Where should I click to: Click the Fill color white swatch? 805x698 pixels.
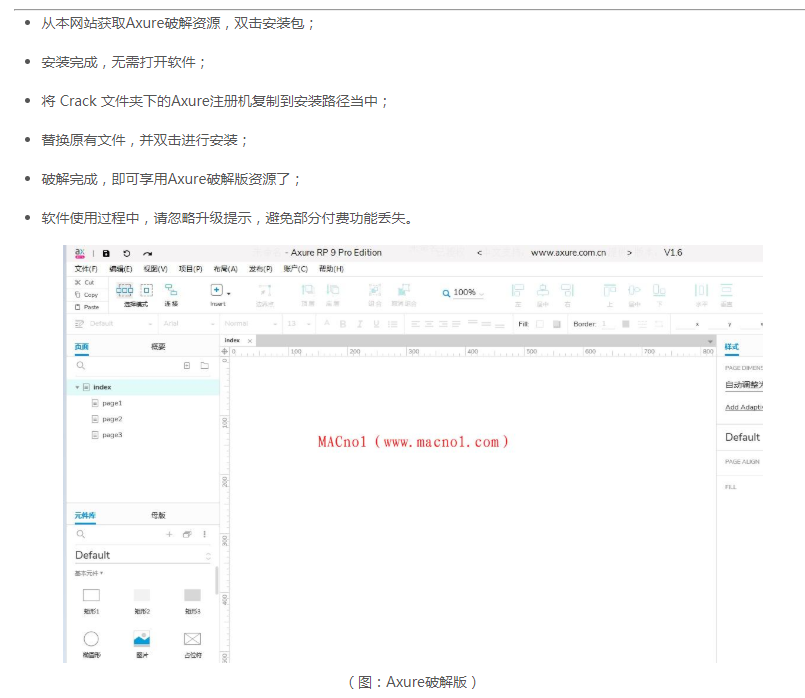click(x=540, y=324)
